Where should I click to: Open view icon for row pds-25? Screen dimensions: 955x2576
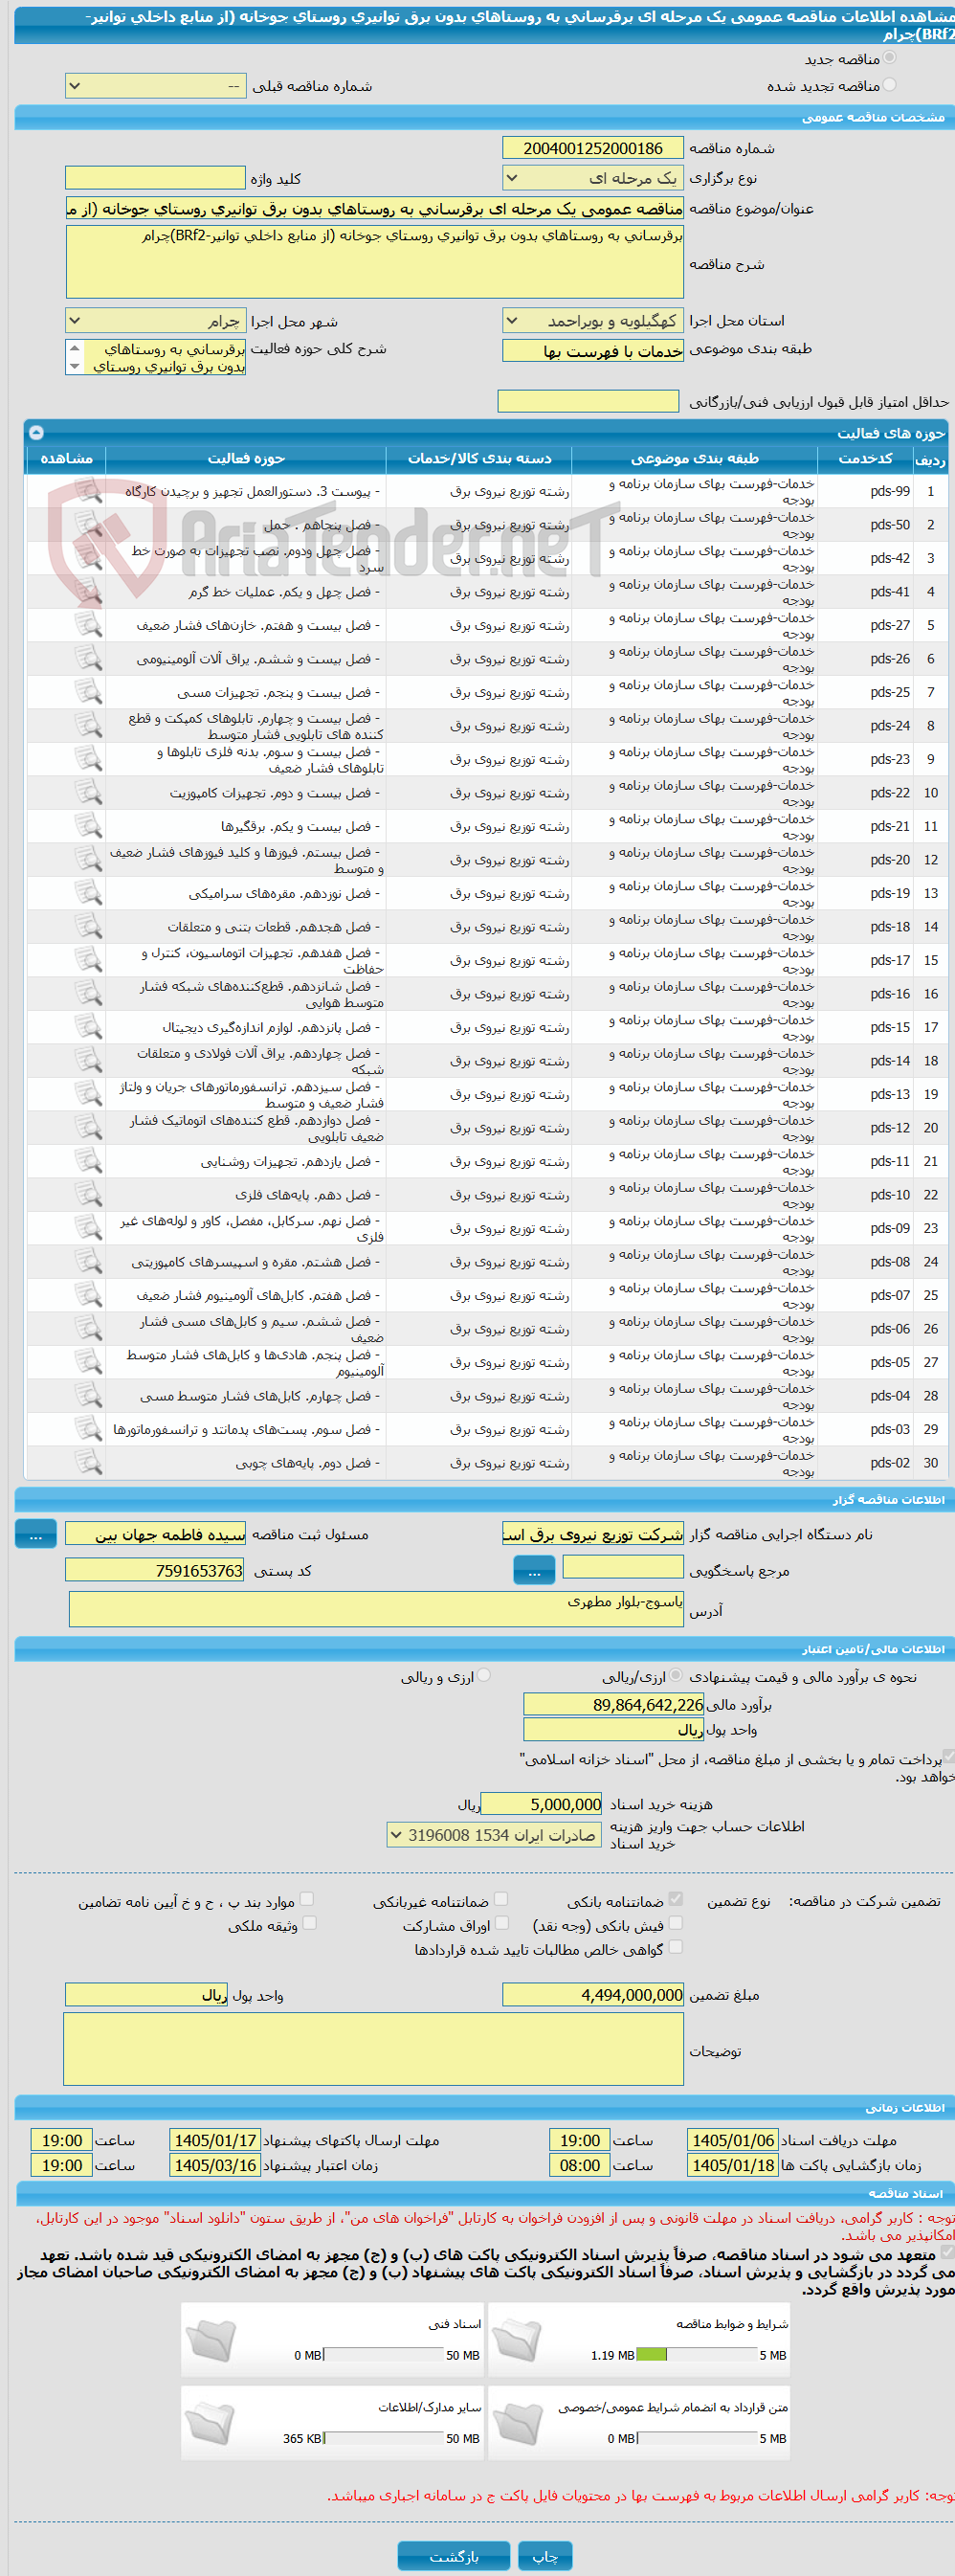pos(88,692)
